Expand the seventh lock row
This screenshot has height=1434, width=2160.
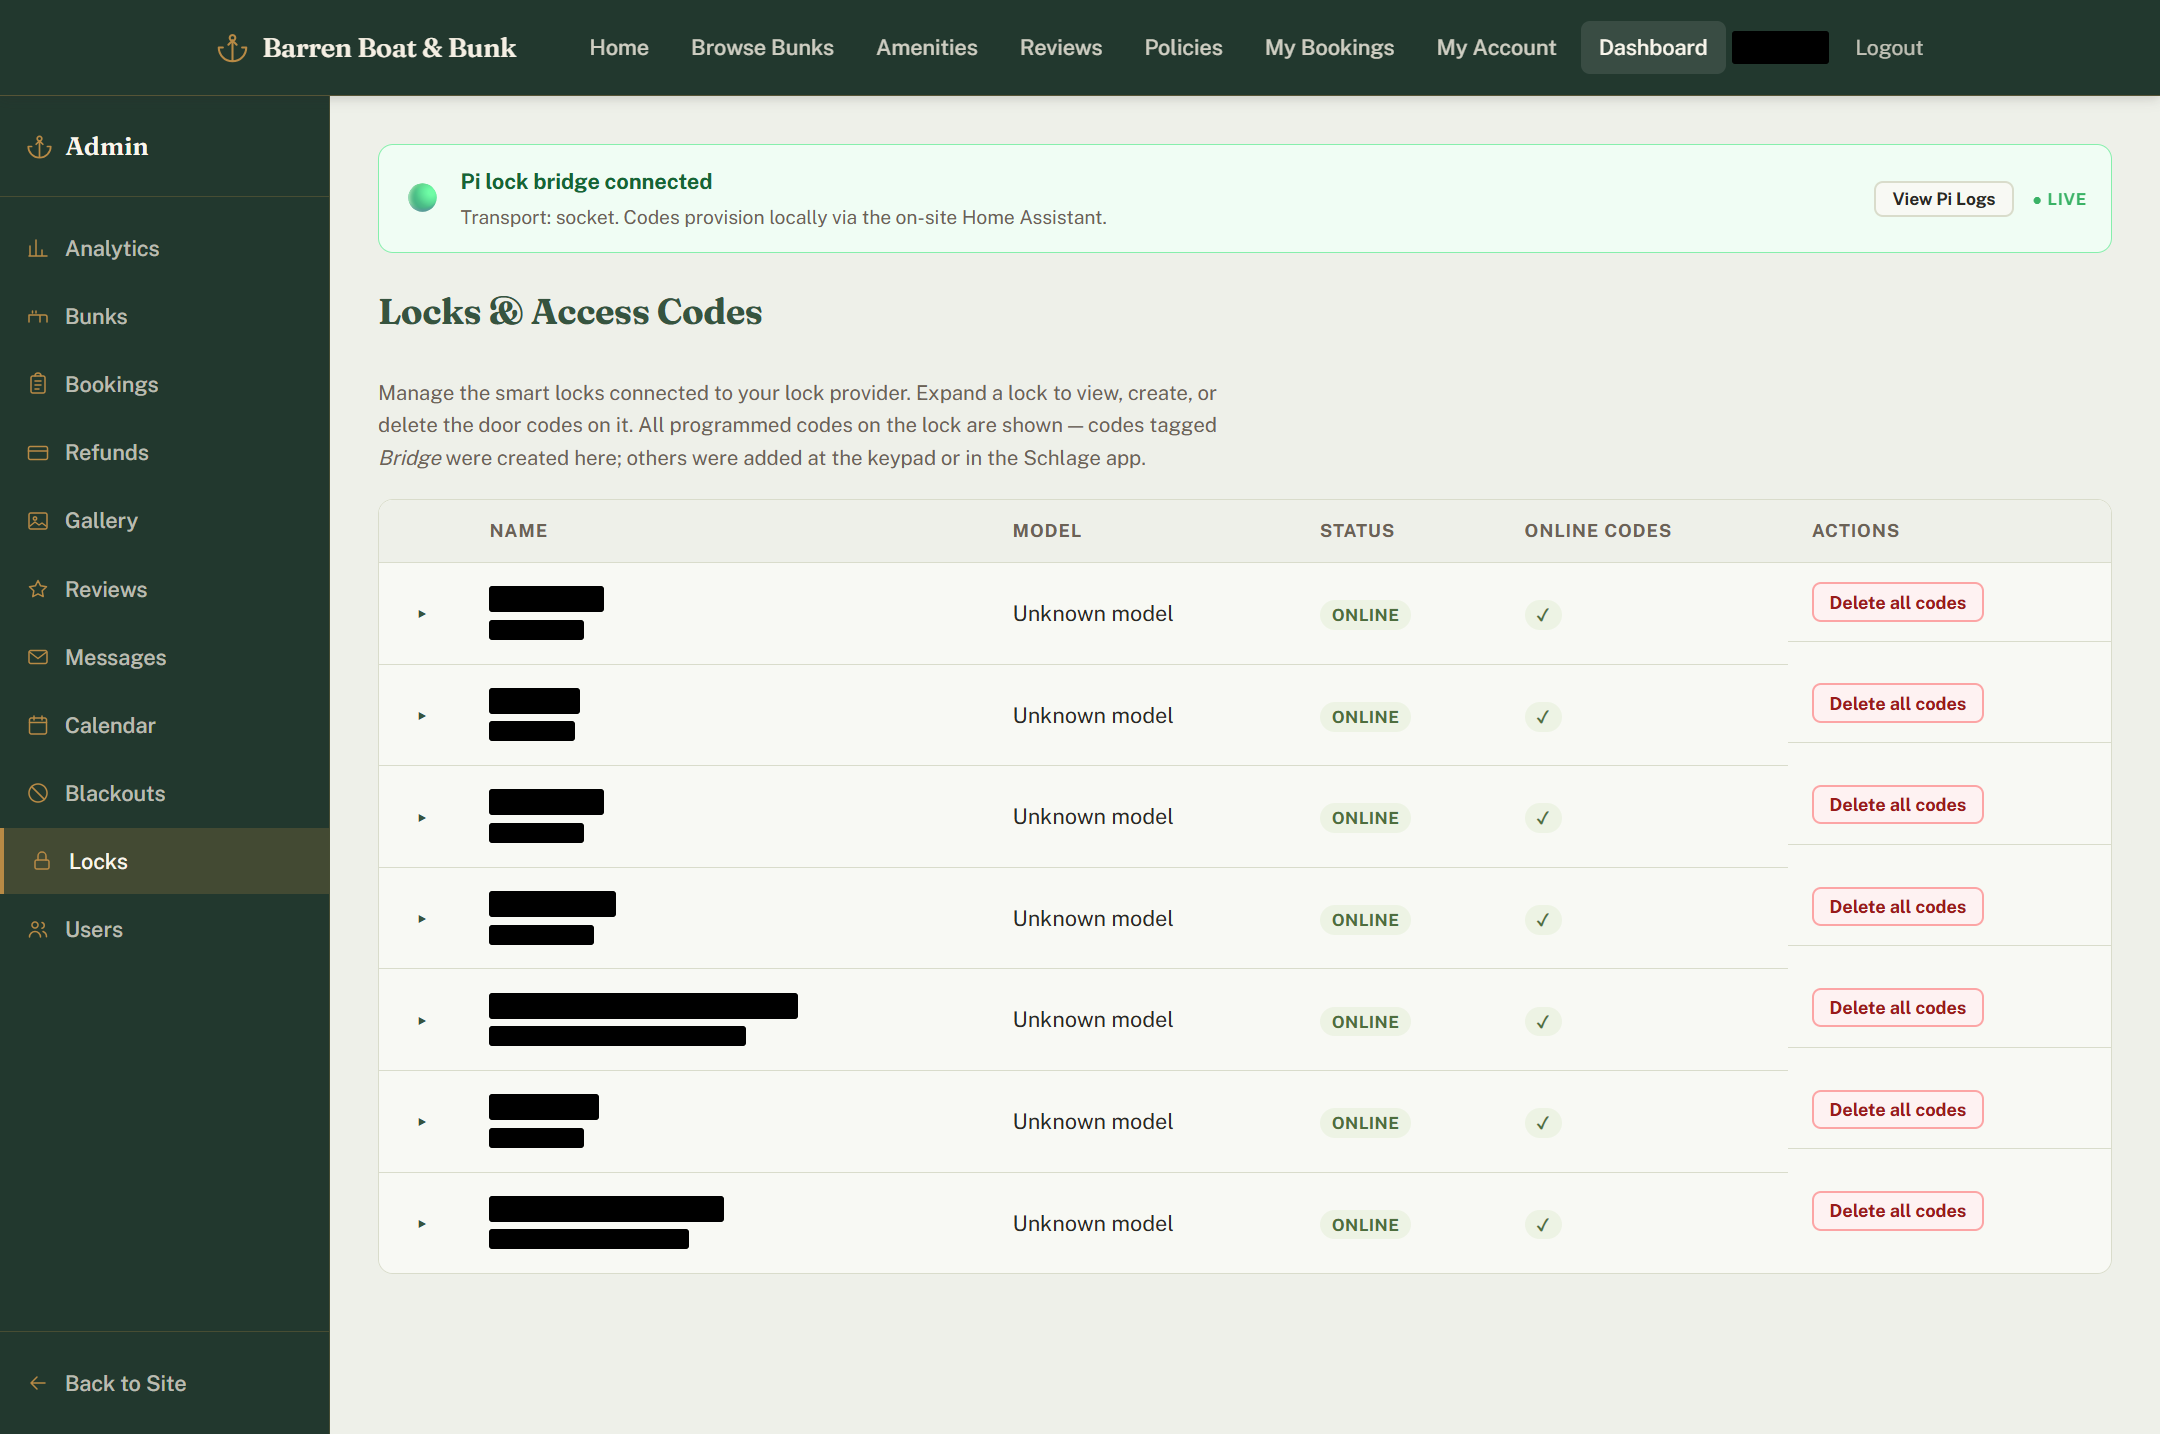pos(422,1224)
